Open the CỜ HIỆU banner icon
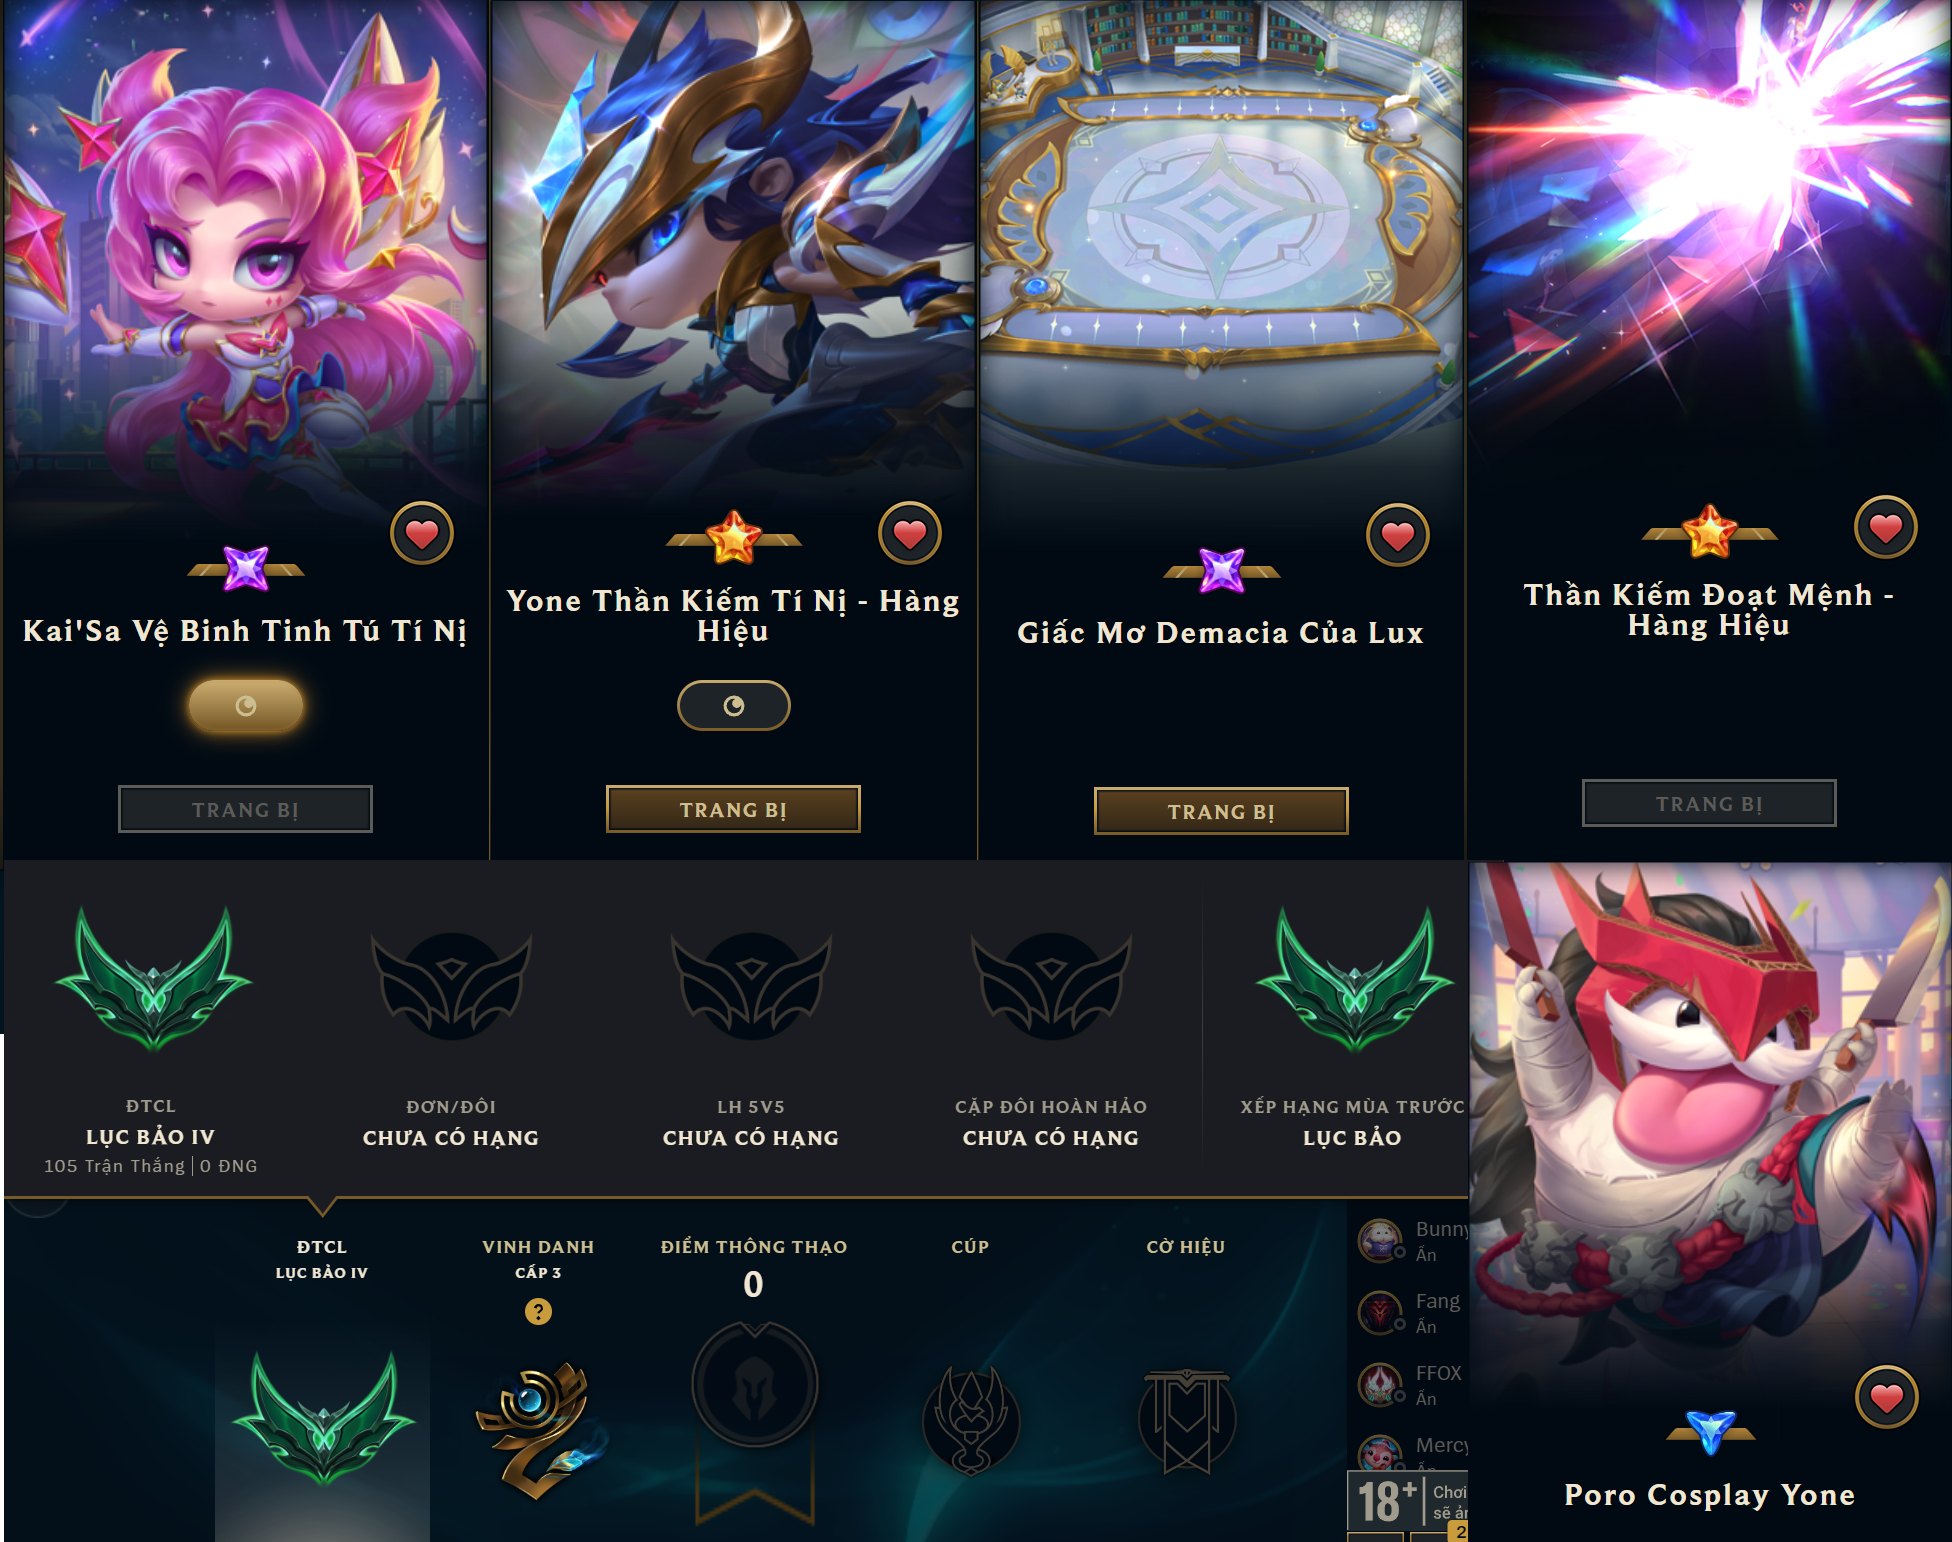Image resolution: width=1952 pixels, height=1542 pixels. point(1187,1422)
